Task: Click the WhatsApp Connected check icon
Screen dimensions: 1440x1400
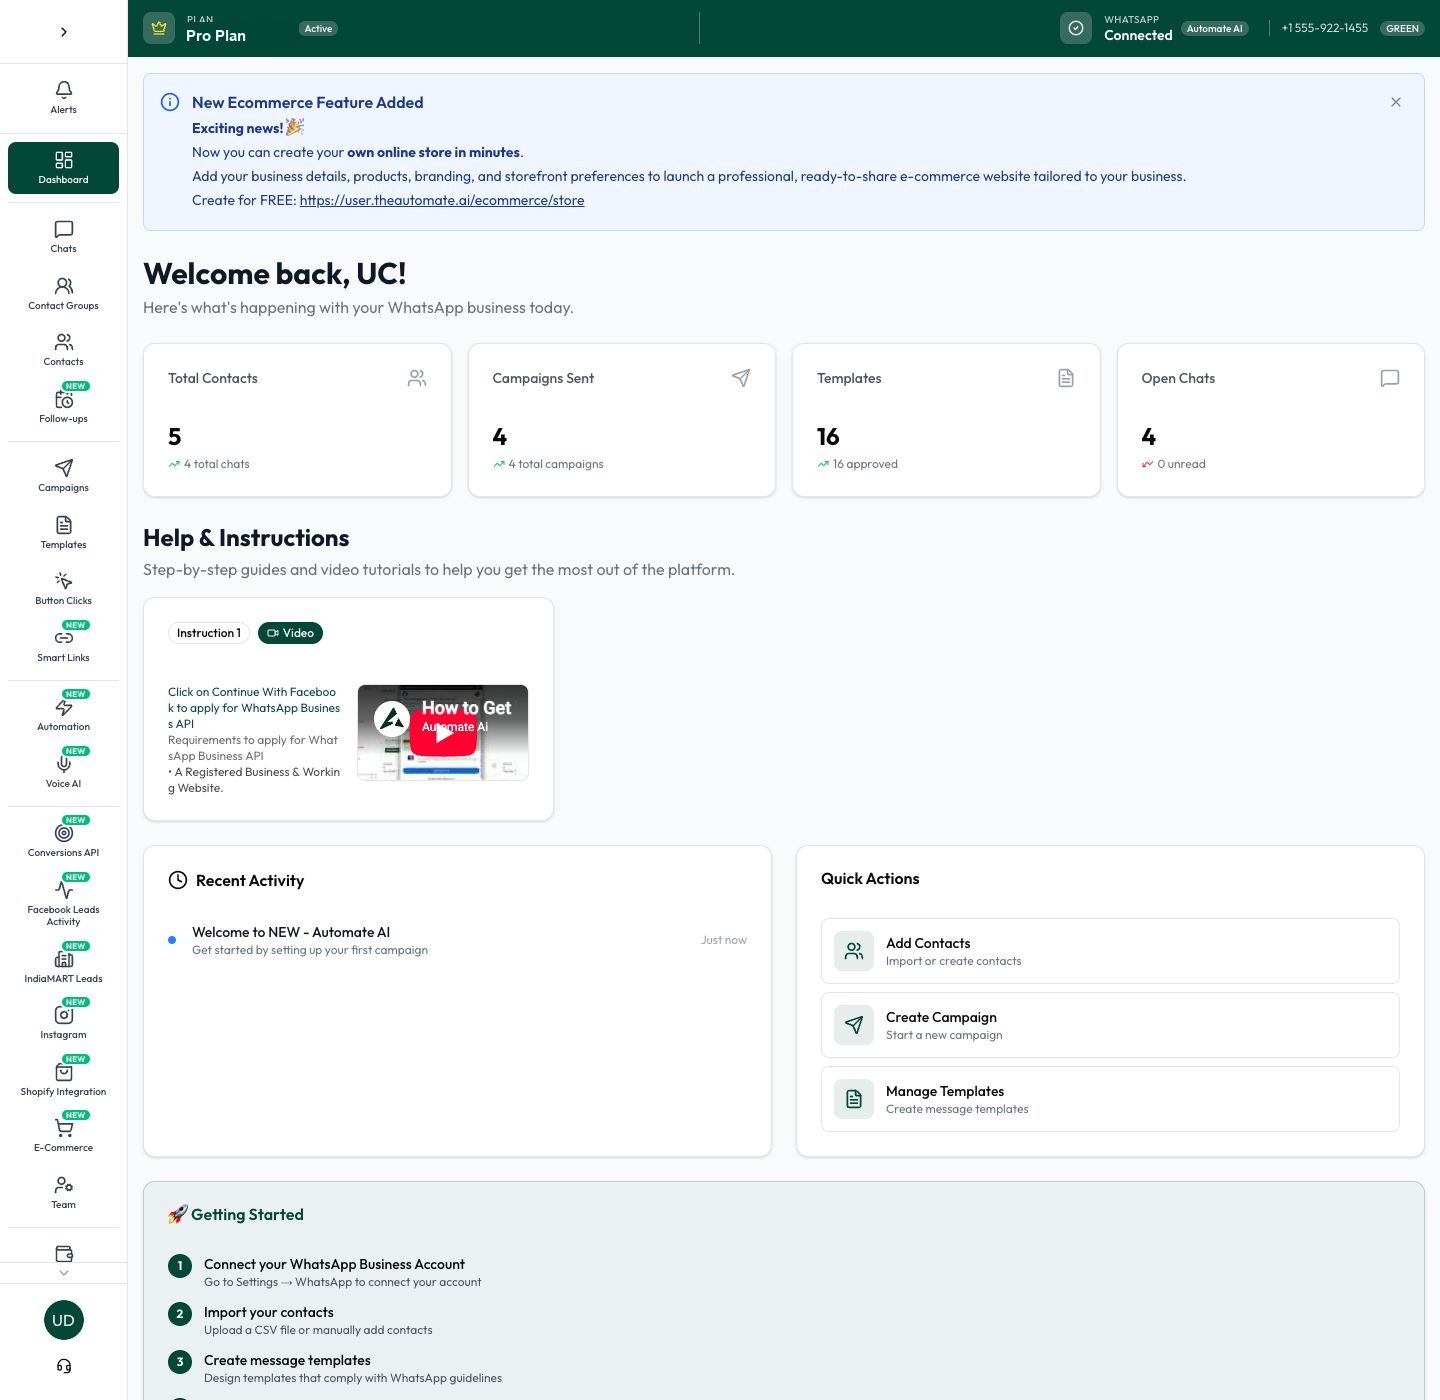Action: click(x=1076, y=28)
